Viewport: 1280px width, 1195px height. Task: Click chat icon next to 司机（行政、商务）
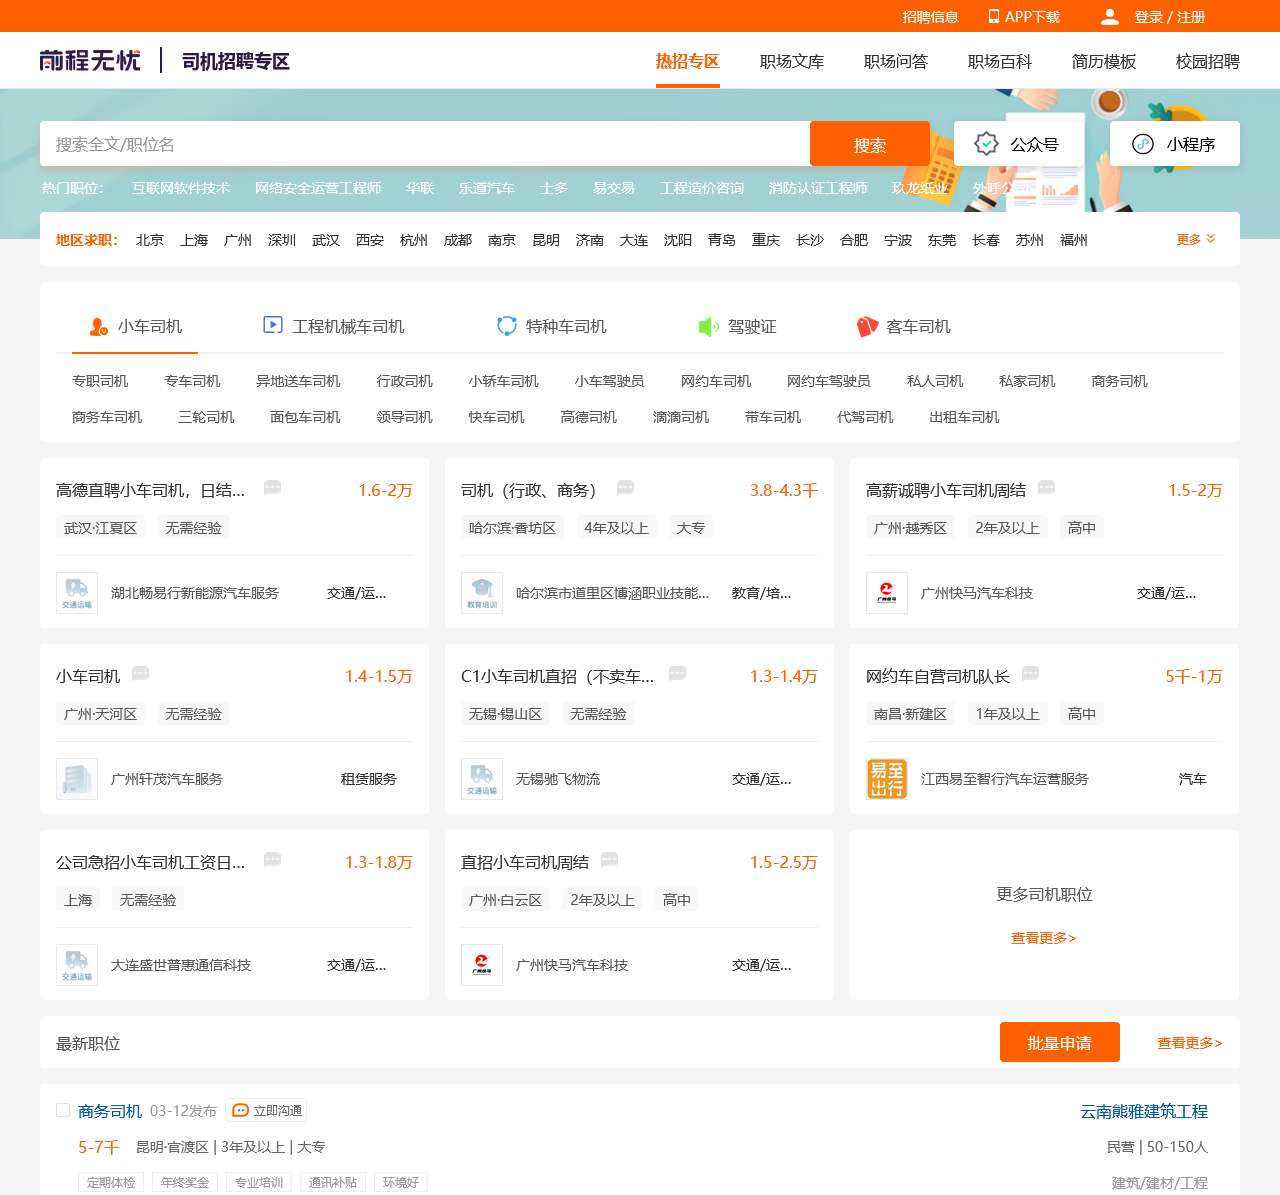tap(625, 487)
